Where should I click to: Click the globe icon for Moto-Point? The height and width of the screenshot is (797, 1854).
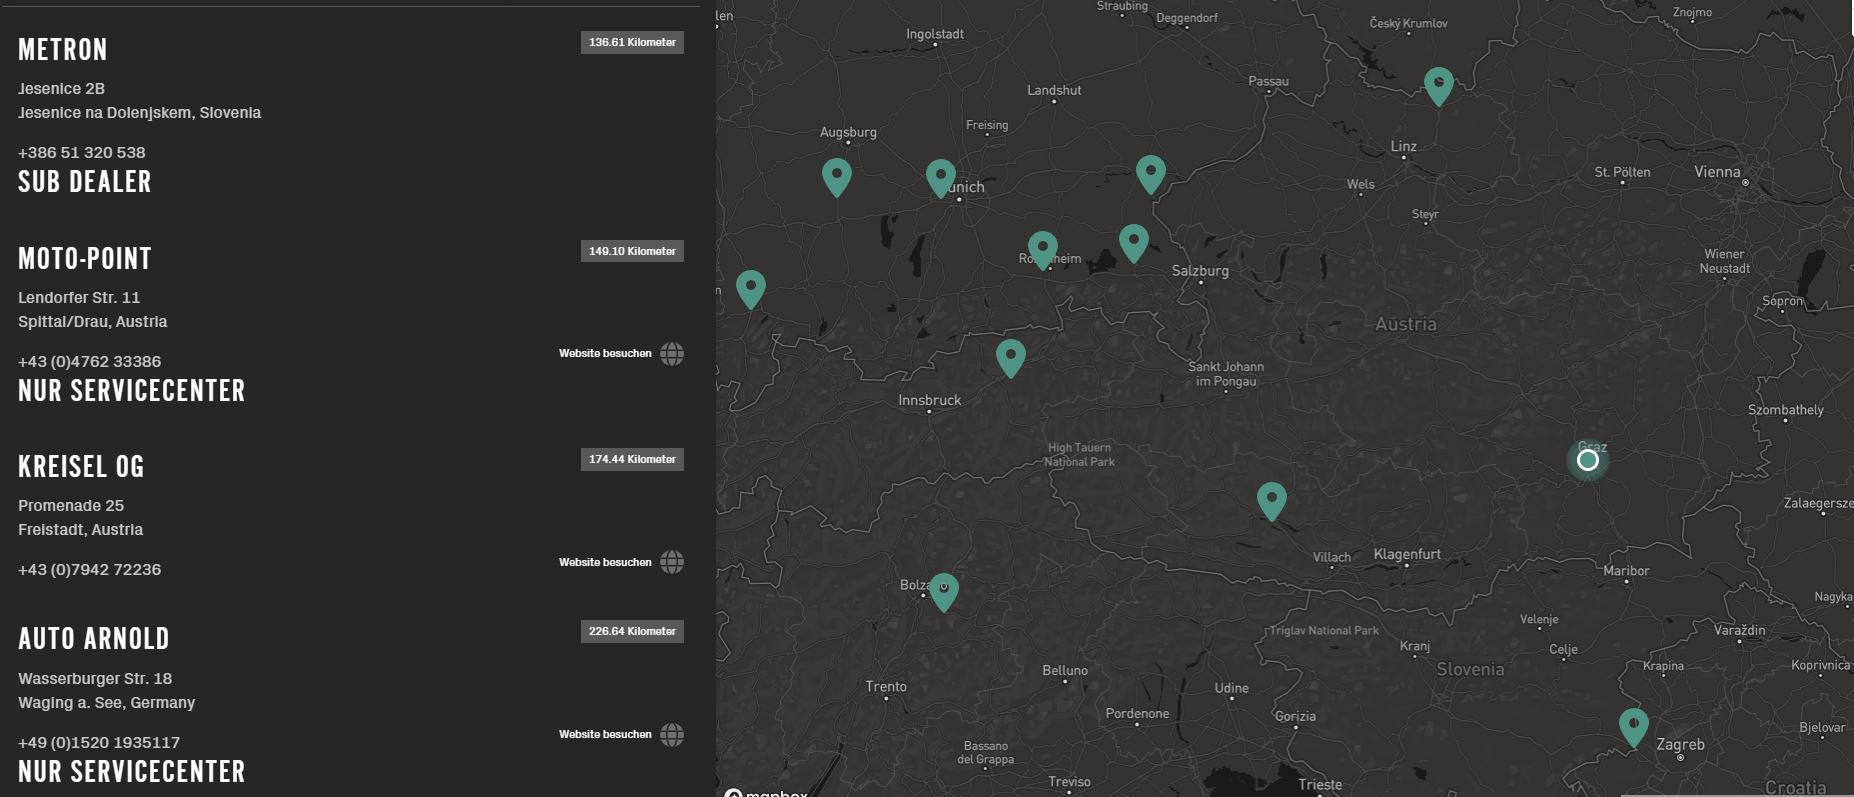(672, 354)
